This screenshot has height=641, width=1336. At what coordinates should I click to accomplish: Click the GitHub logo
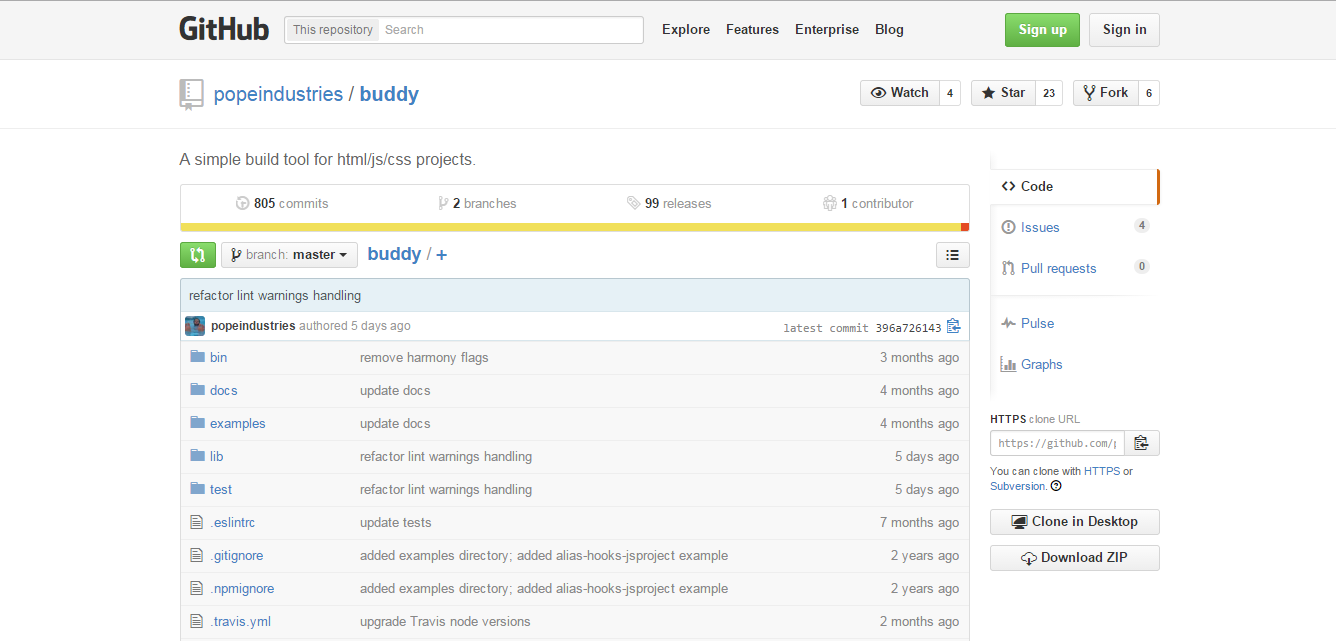point(224,29)
